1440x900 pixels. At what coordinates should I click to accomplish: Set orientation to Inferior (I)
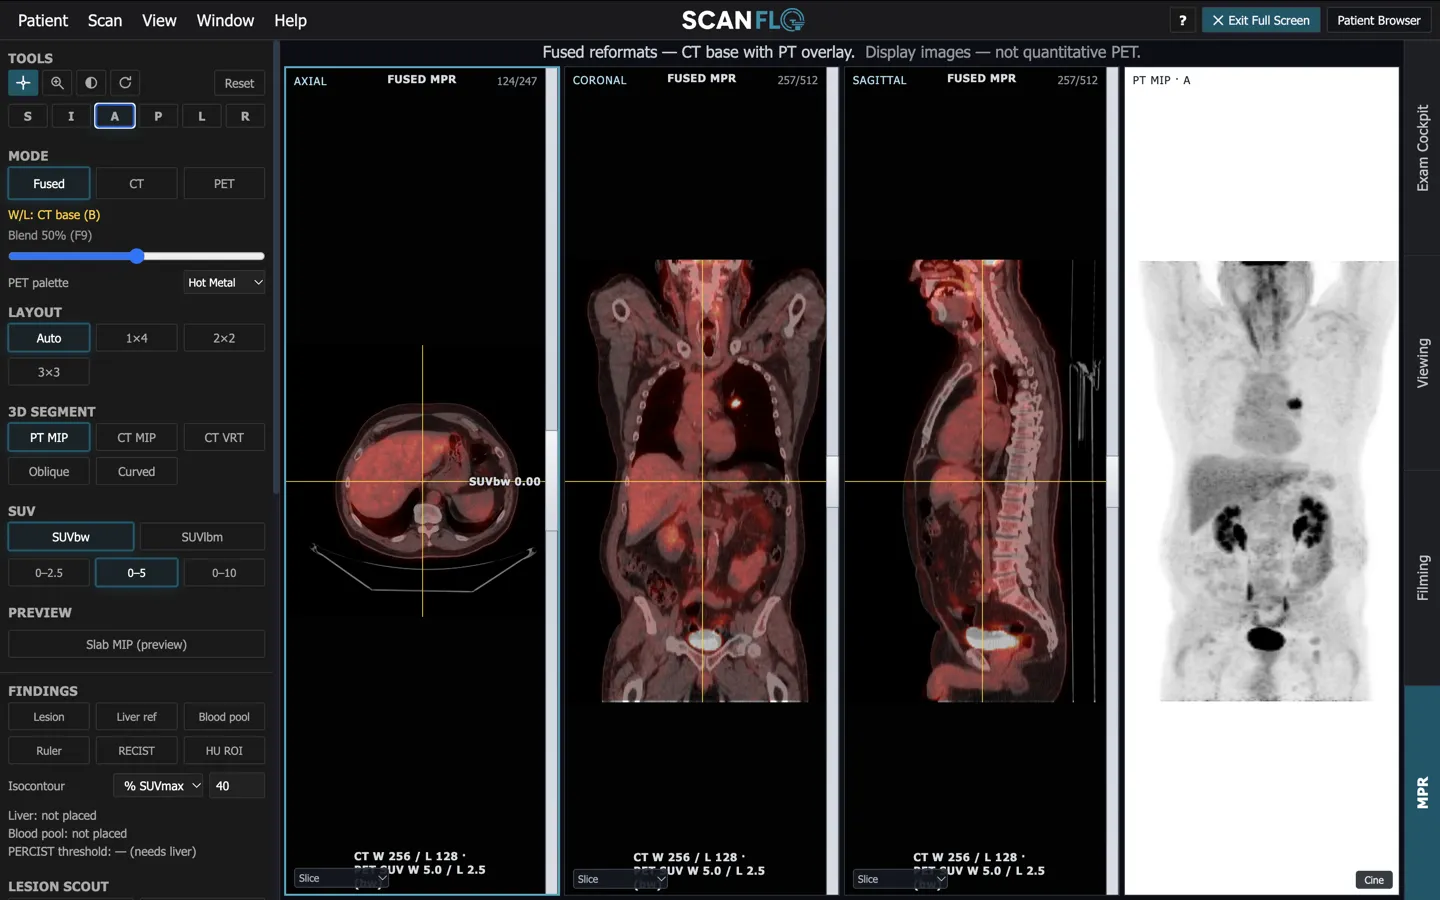click(x=71, y=116)
